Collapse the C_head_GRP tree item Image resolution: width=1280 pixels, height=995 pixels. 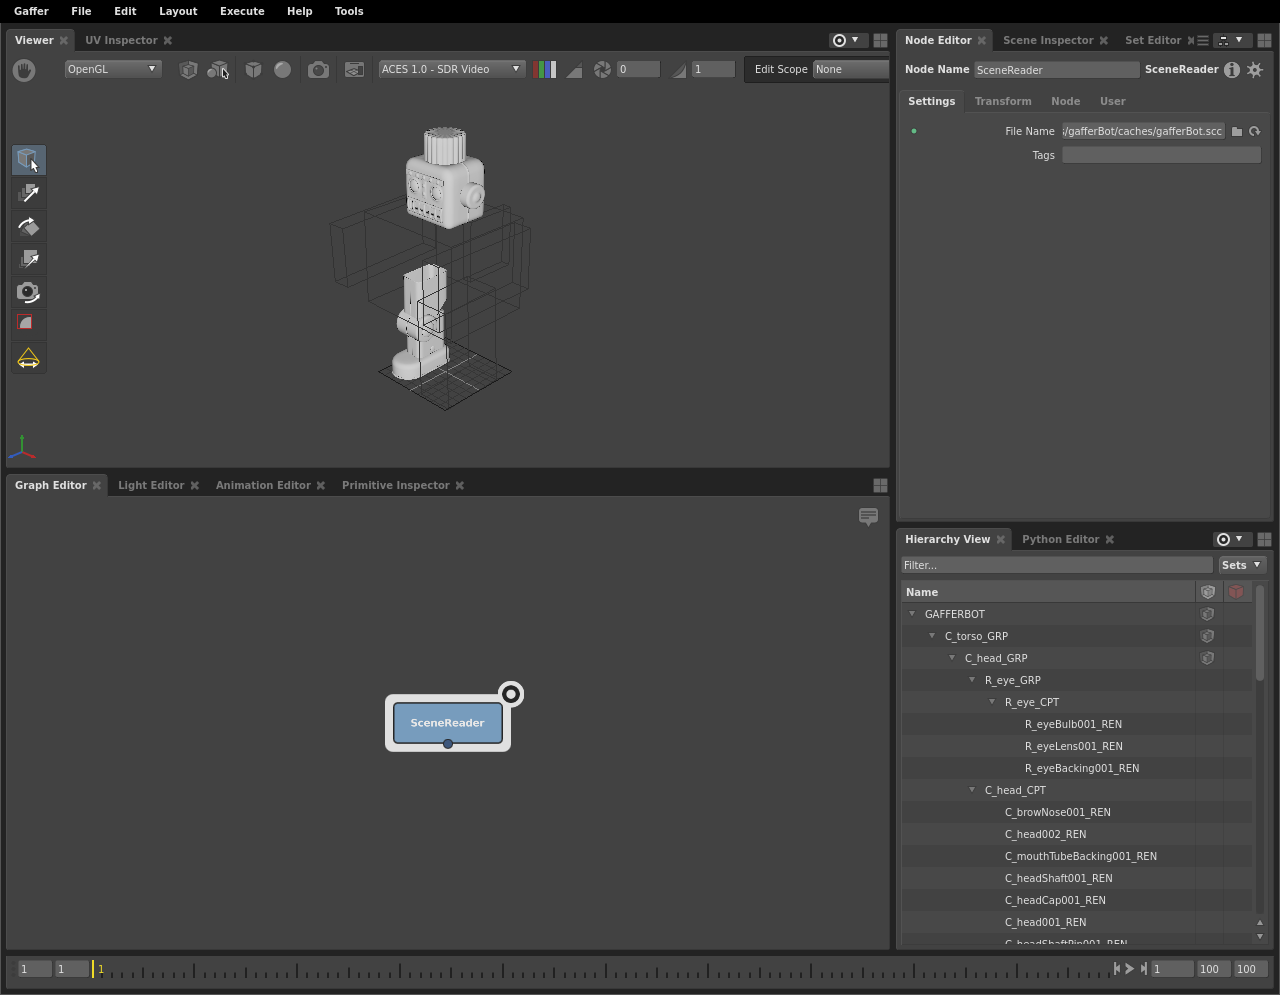point(952,658)
